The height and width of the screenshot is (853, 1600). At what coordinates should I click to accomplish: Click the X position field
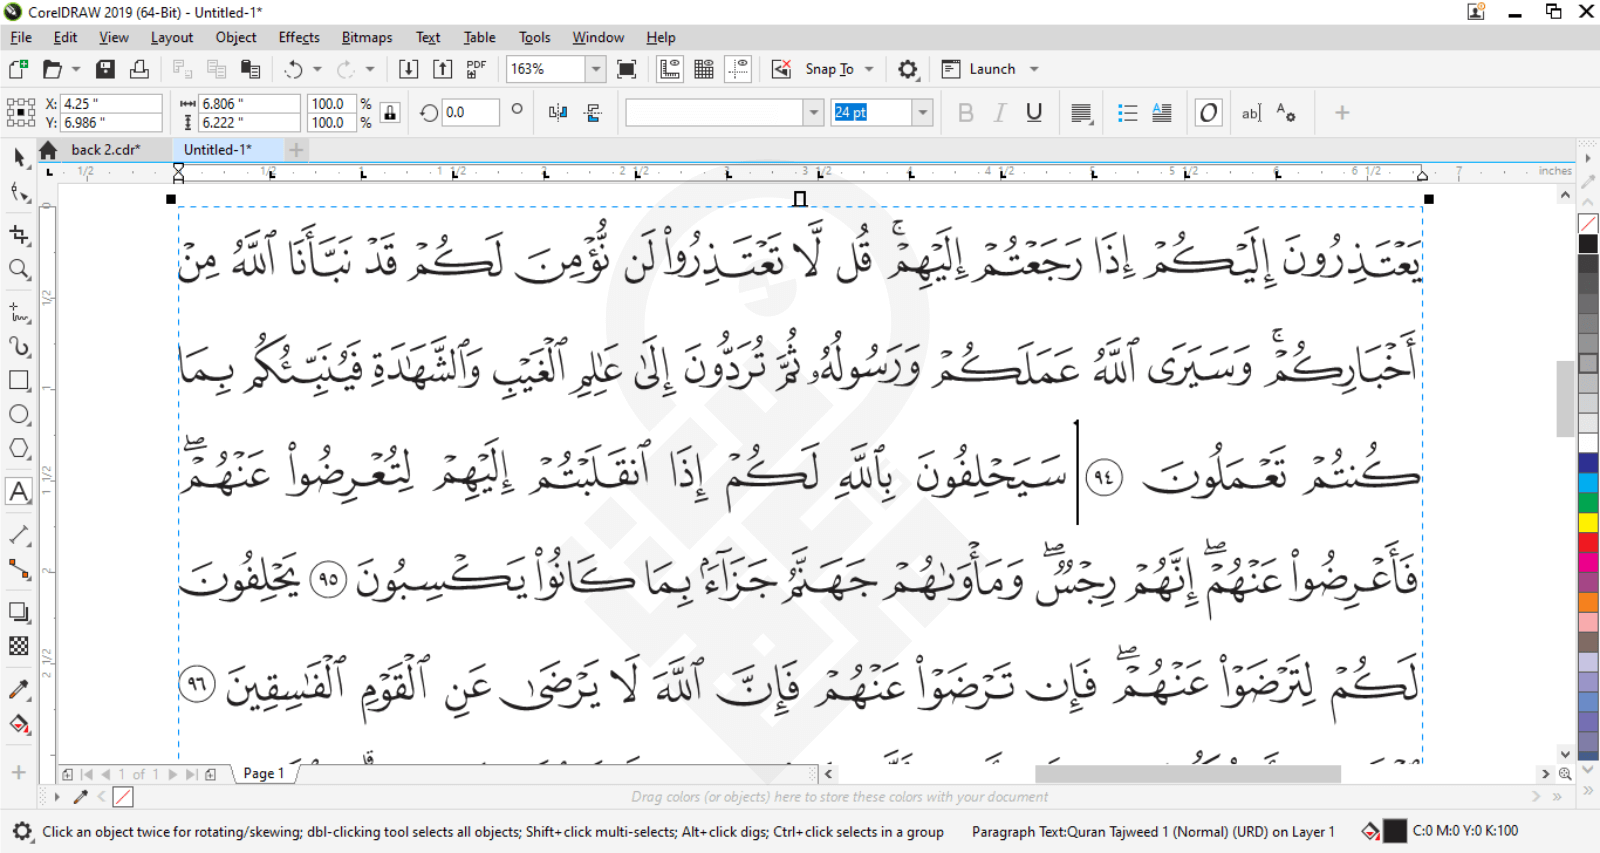pos(111,103)
